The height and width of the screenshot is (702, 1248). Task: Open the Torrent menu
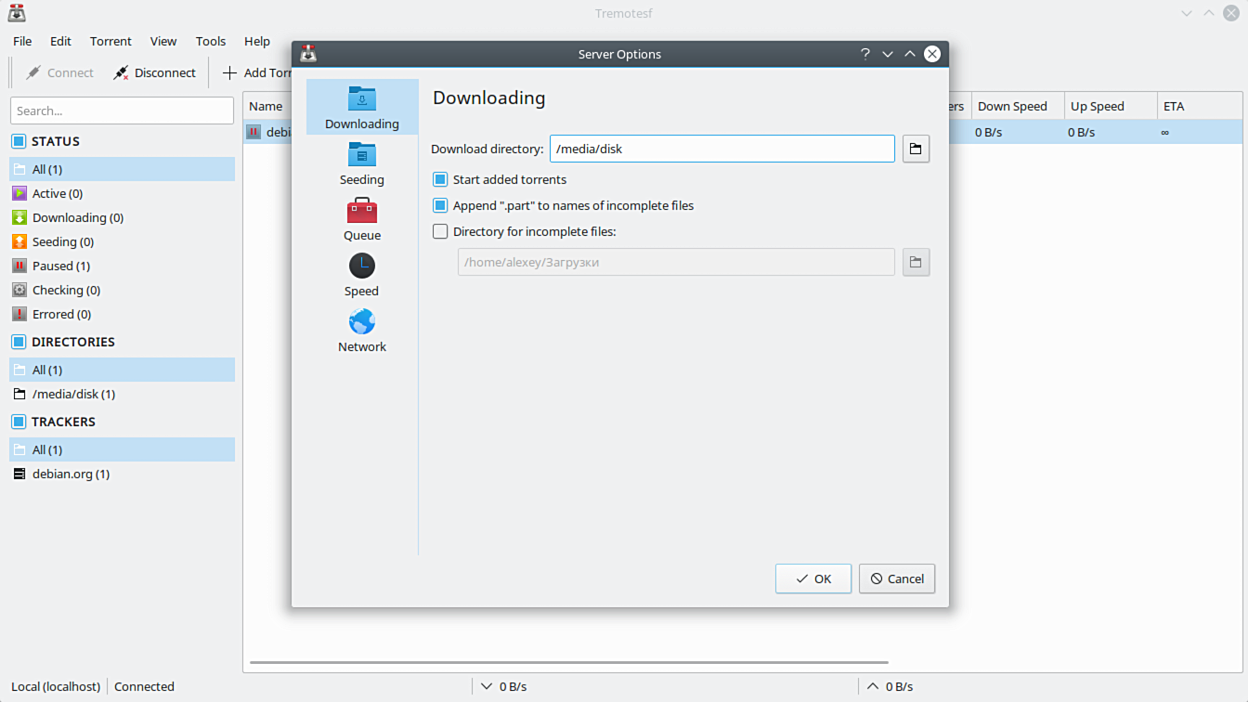pos(110,41)
